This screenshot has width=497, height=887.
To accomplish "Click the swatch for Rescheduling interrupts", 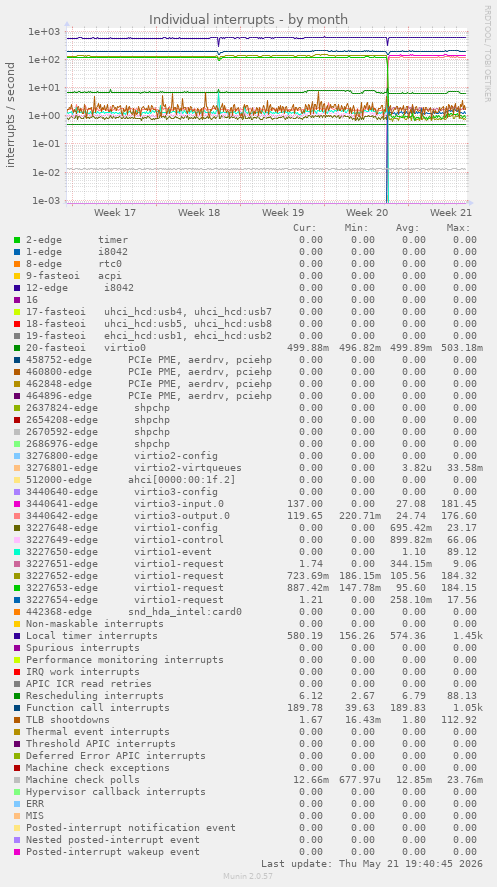I will pyautogui.click(x=17, y=696).
